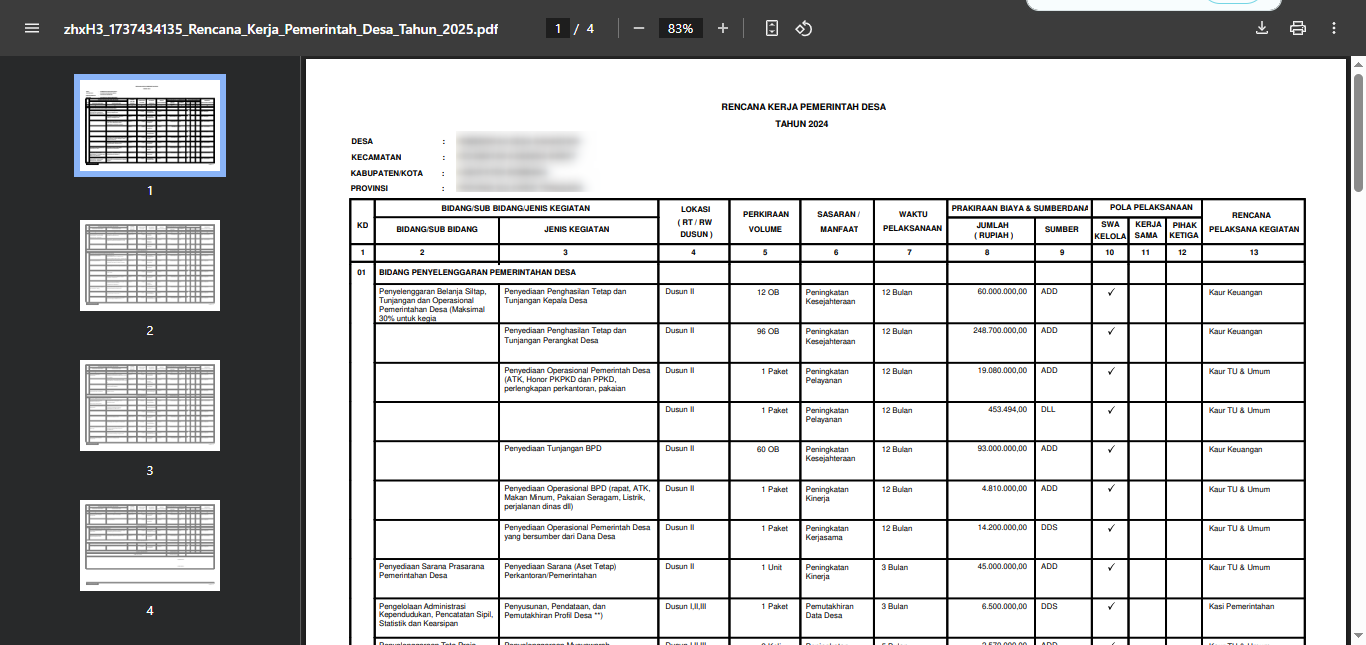Screen dimensions: 1366x645
Task: Click the LOKASI column header
Action: pos(695,221)
